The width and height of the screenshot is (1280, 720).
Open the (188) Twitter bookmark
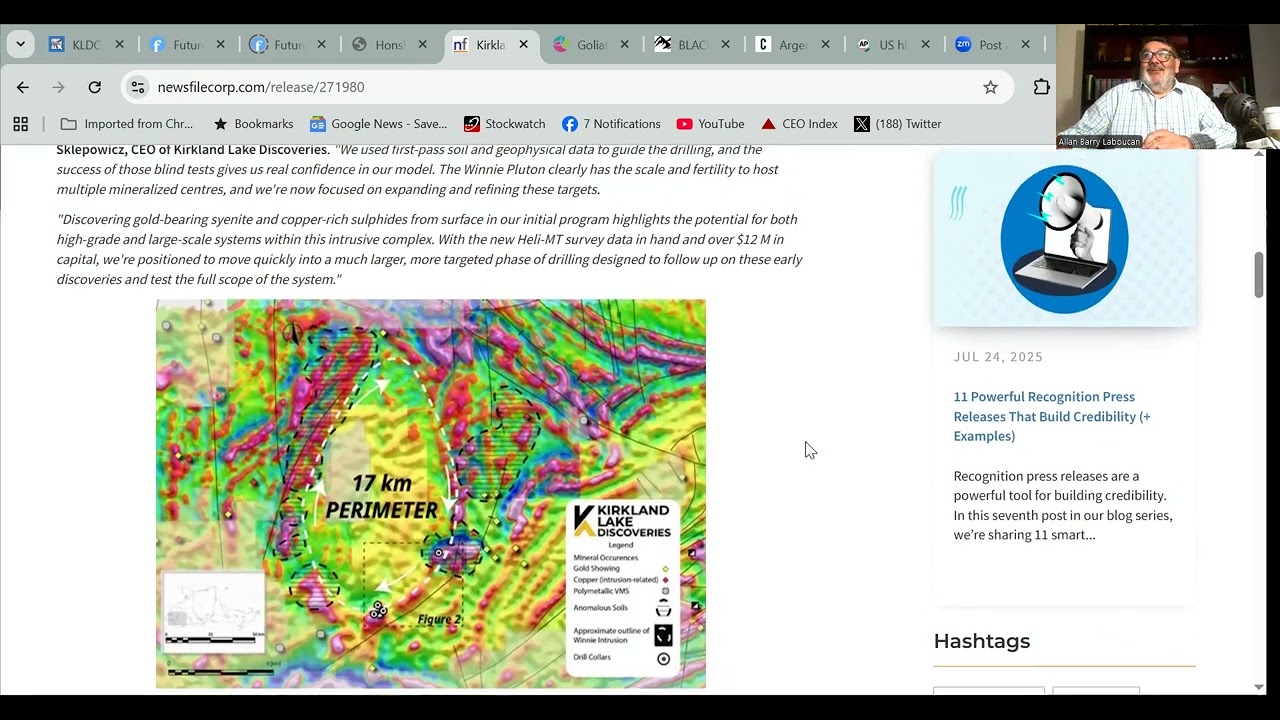tap(898, 124)
